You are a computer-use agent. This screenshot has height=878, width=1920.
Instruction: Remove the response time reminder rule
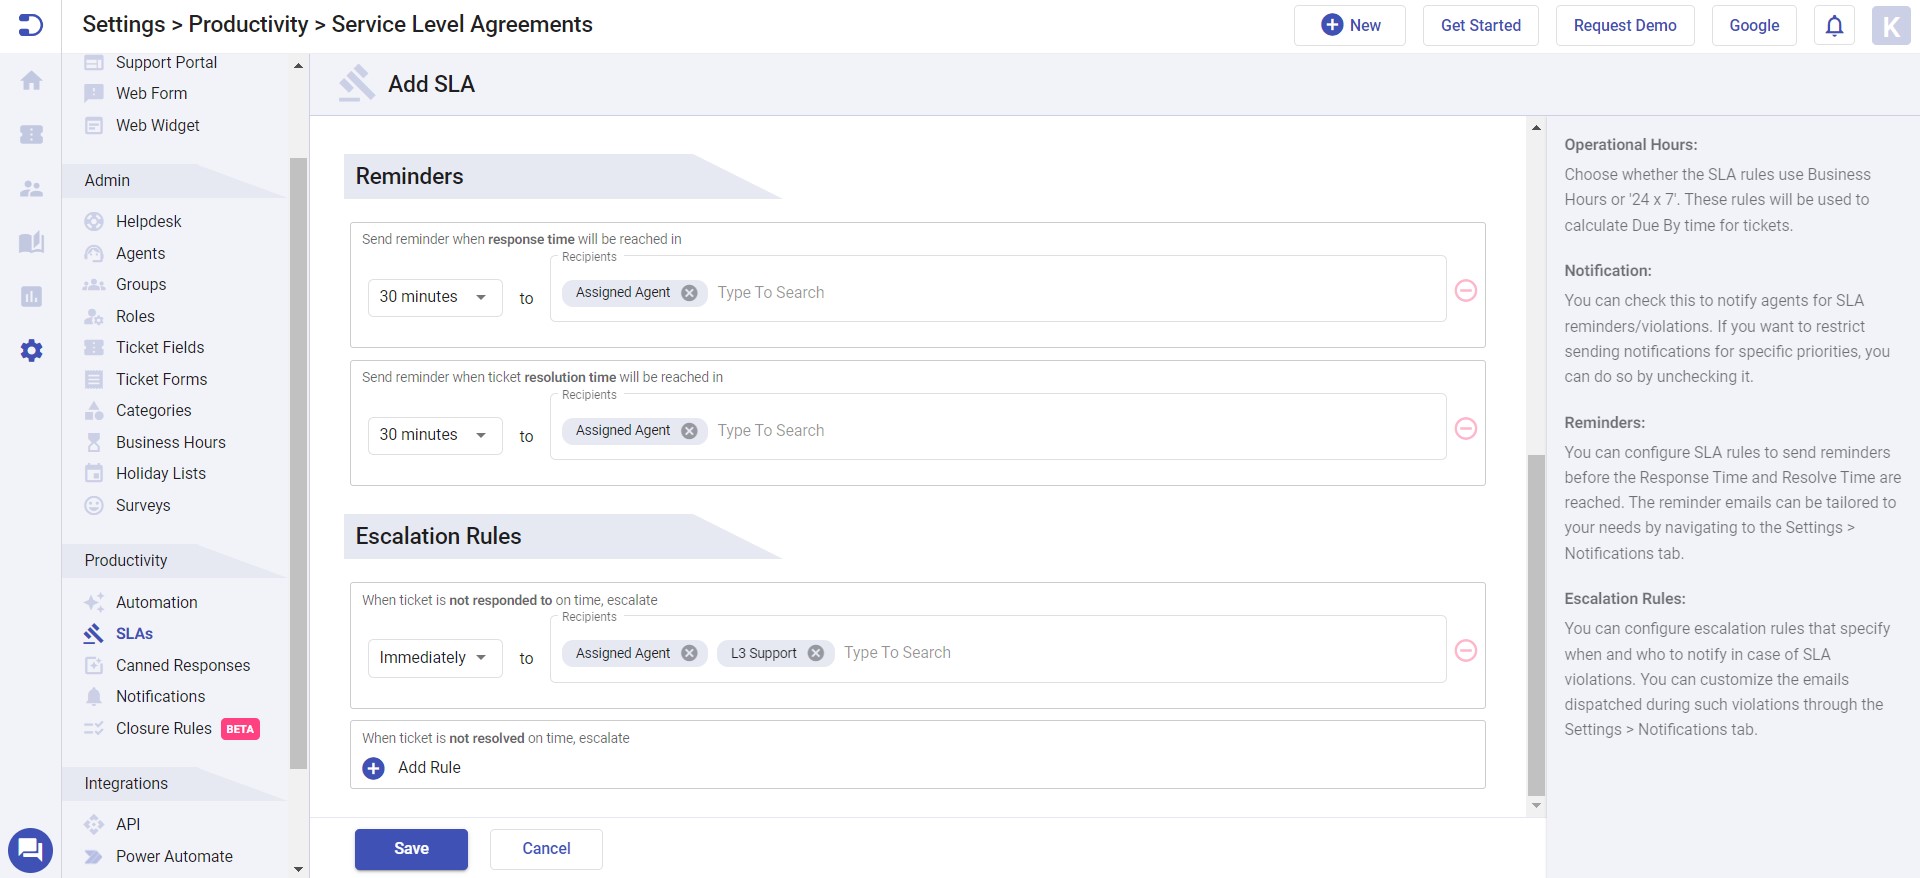pos(1465,291)
